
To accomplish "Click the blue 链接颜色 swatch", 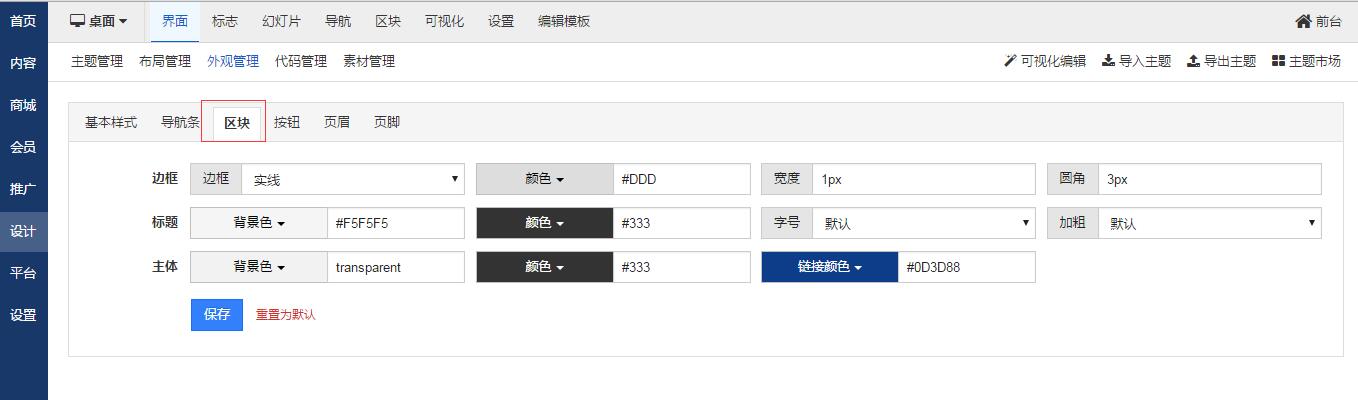I will coord(830,267).
